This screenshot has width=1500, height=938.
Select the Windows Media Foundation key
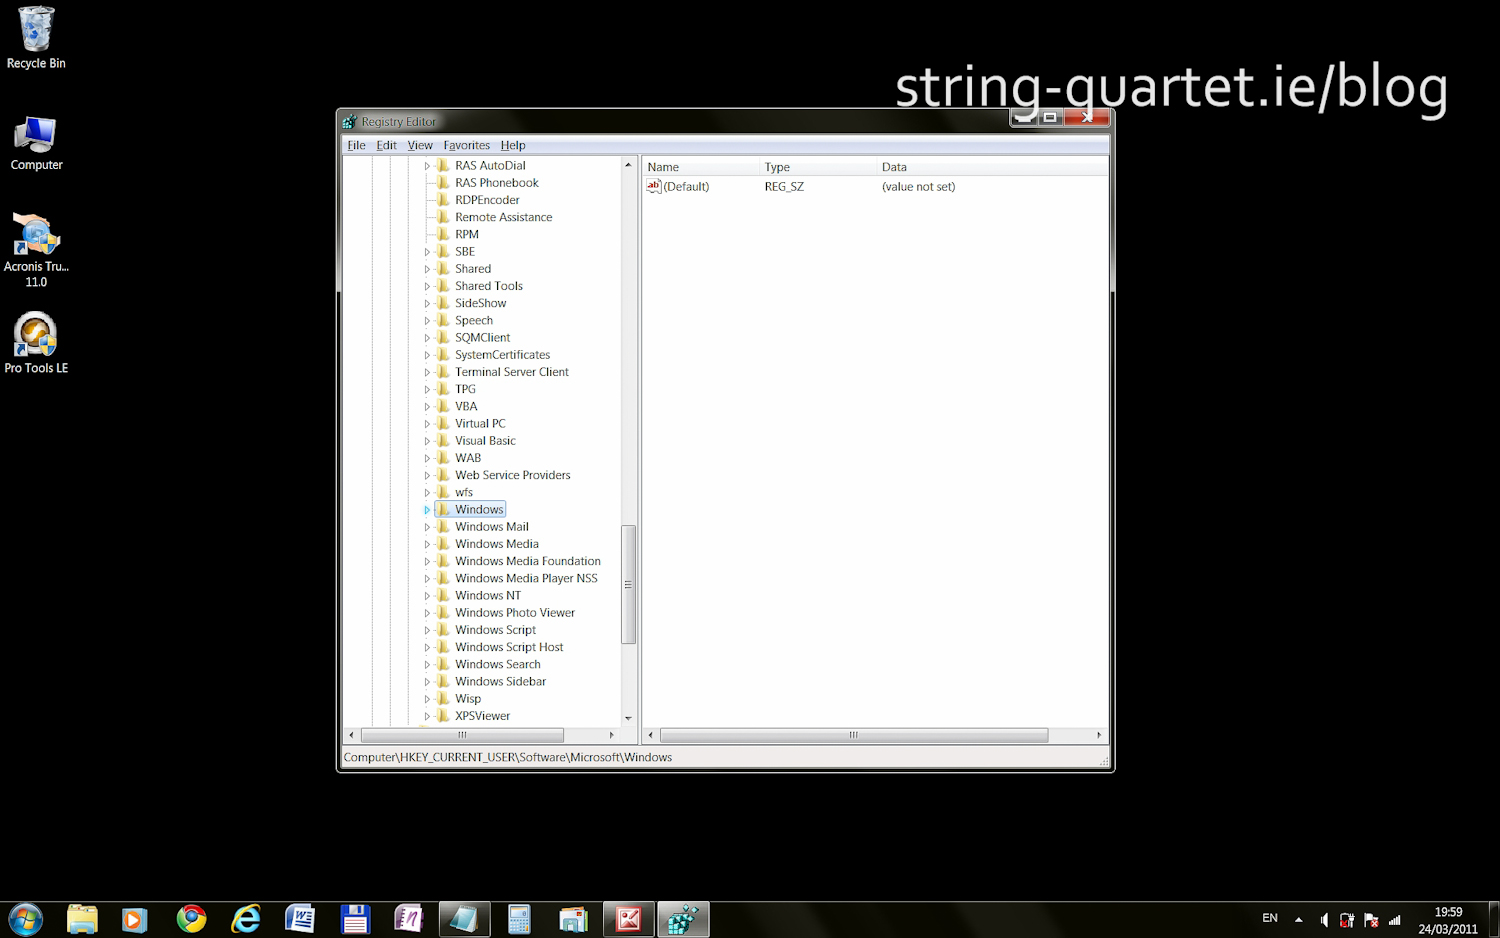click(x=528, y=561)
